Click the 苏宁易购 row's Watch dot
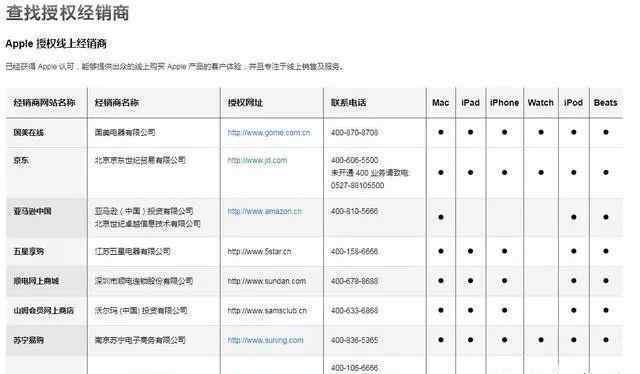Viewport: 640px width, 374px height. click(541, 340)
